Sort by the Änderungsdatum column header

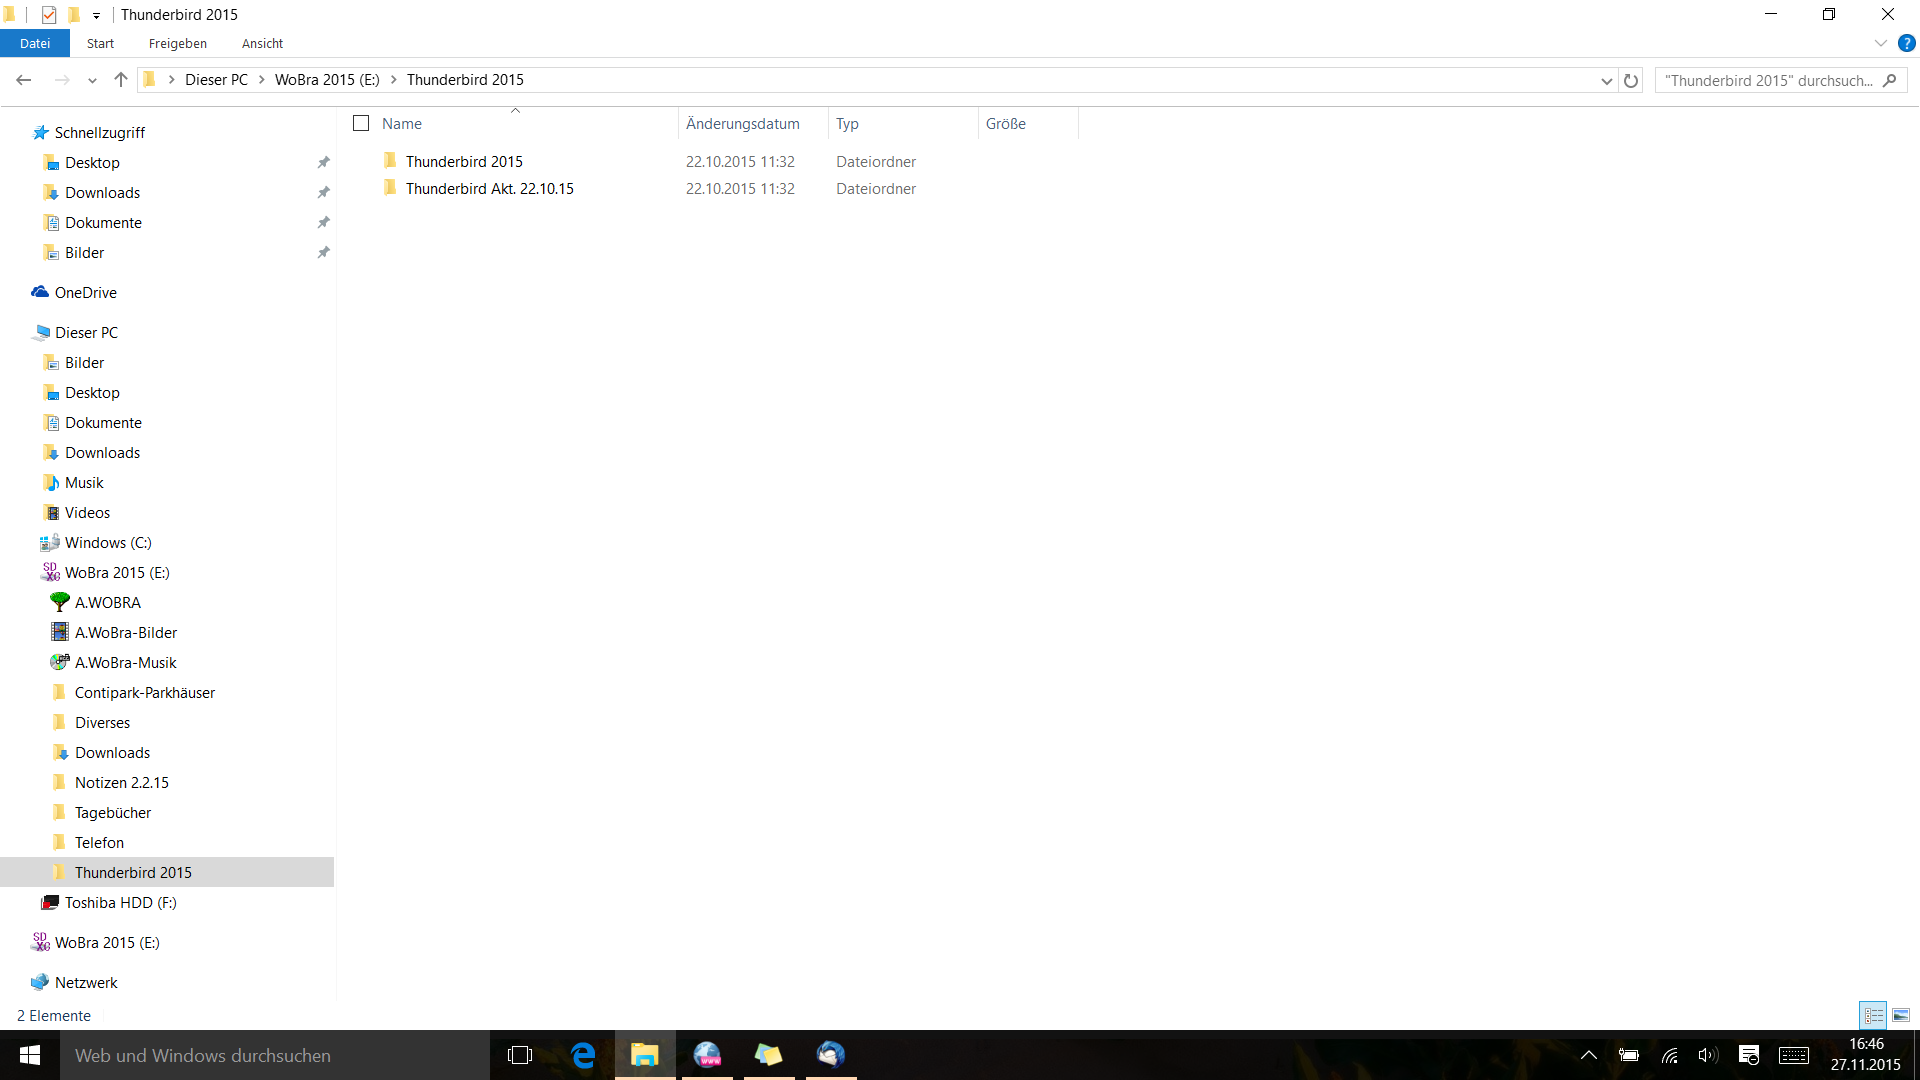pyautogui.click(x=743, y=124)
